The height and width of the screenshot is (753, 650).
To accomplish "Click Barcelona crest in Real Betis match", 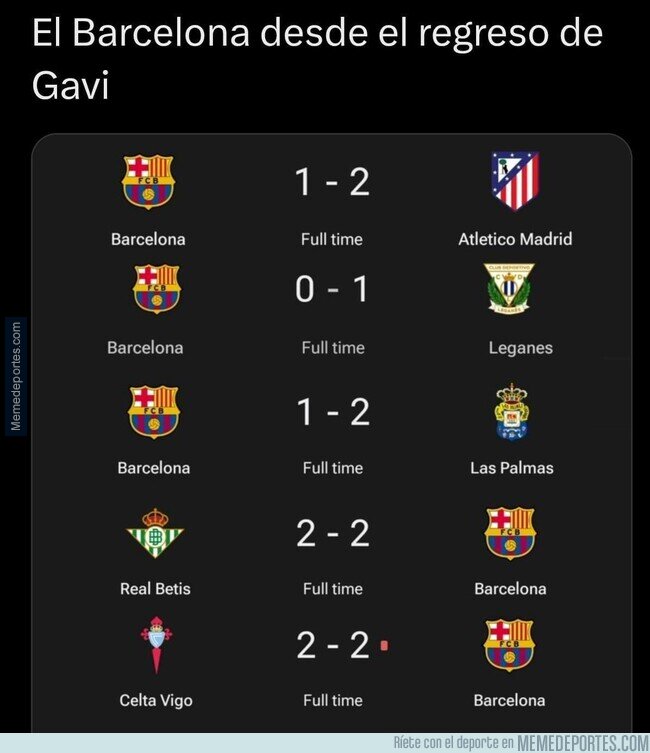I will [x=510, y=533].
